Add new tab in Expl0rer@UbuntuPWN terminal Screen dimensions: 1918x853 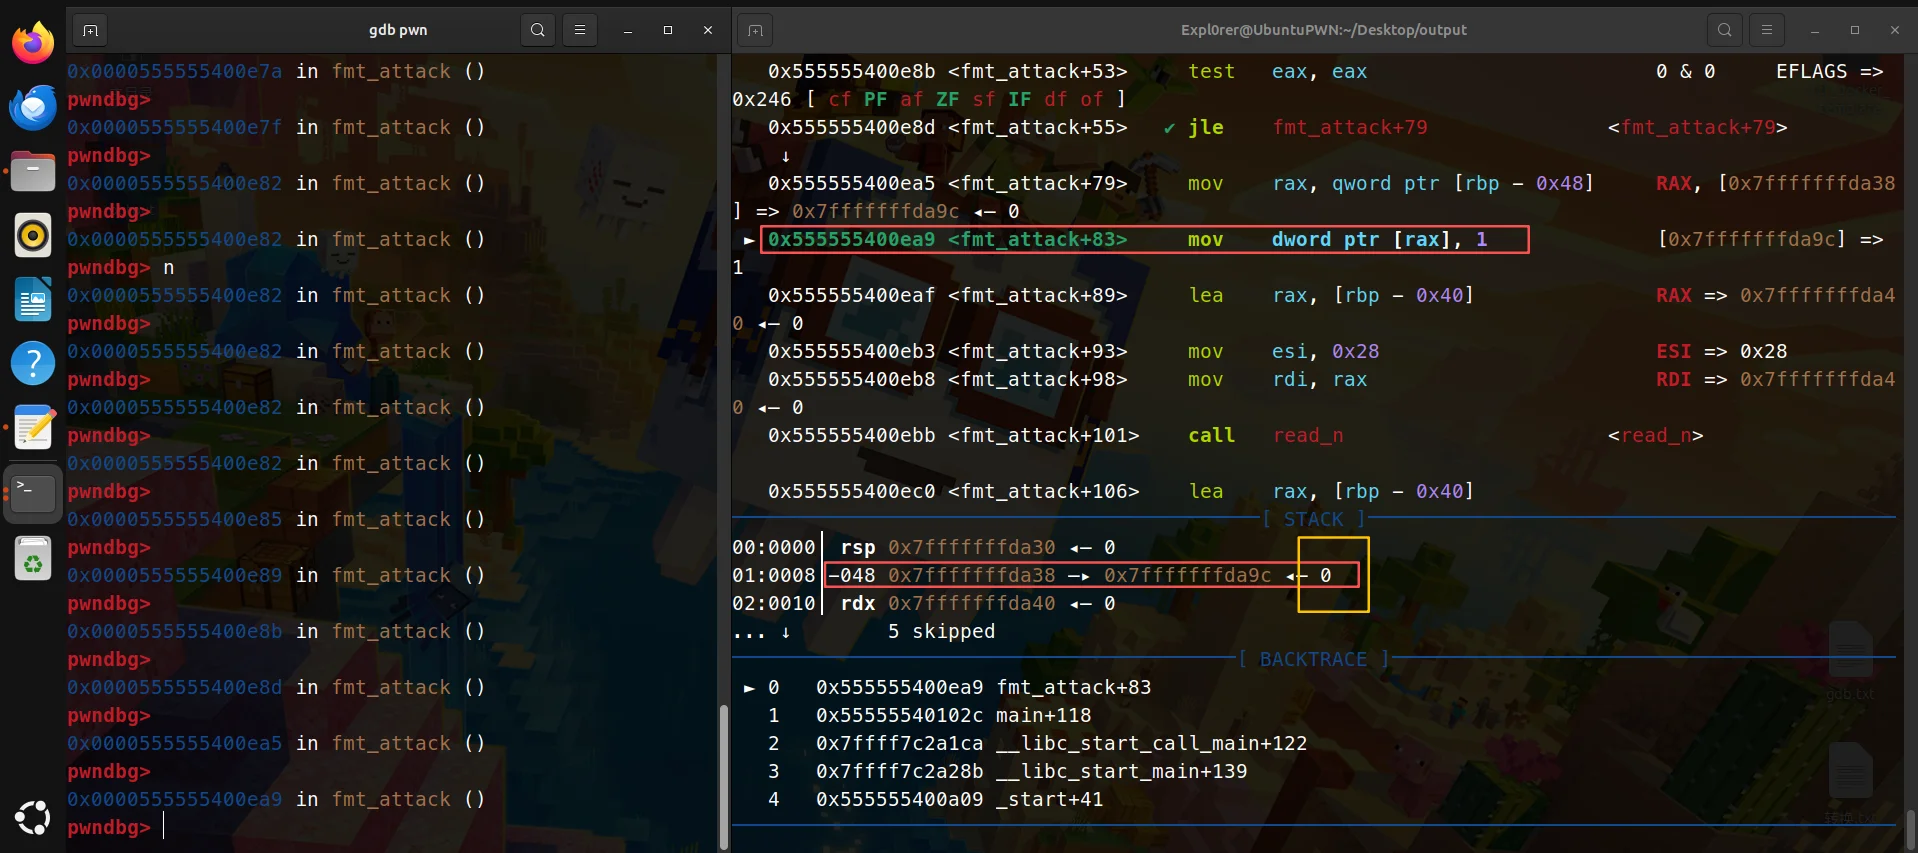point(756,30)
